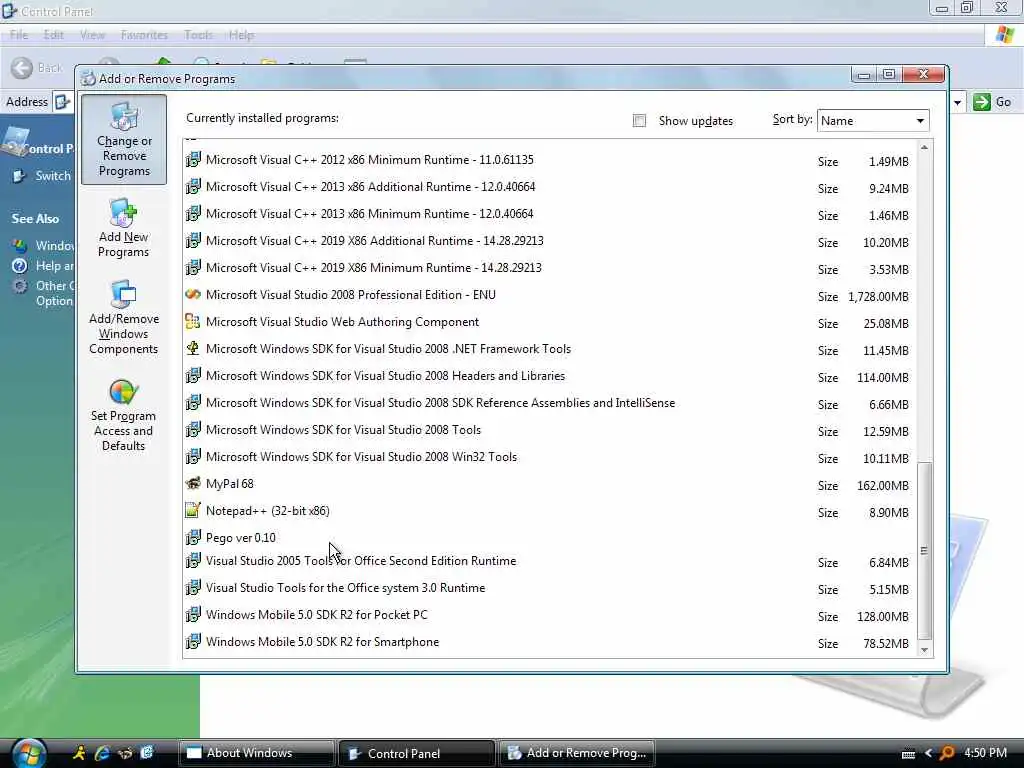Click Back button in Control Panel toolbar
Viewport: 1024px width, 768px height.
point(37,68)
